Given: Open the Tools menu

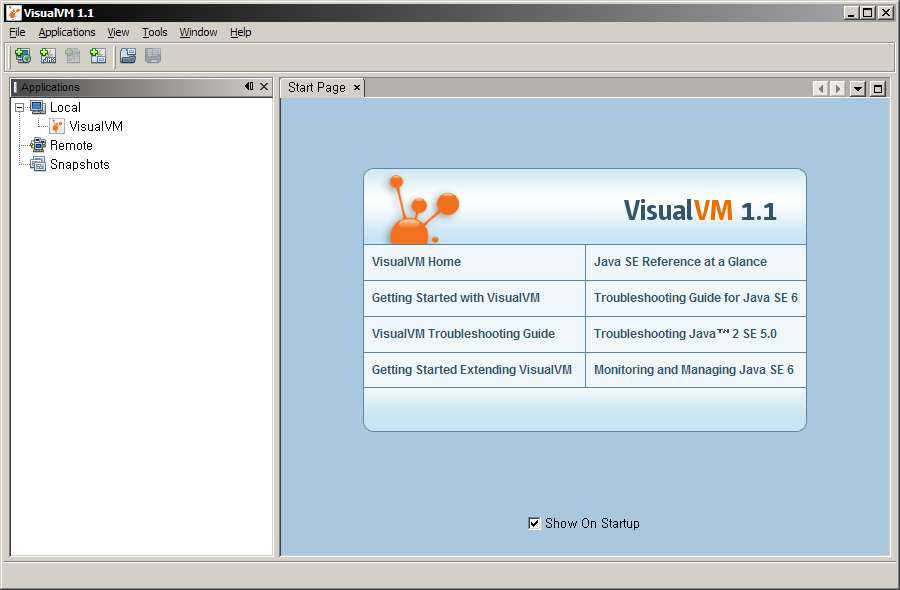Looking at the screenshot, I should pos(155,32).
